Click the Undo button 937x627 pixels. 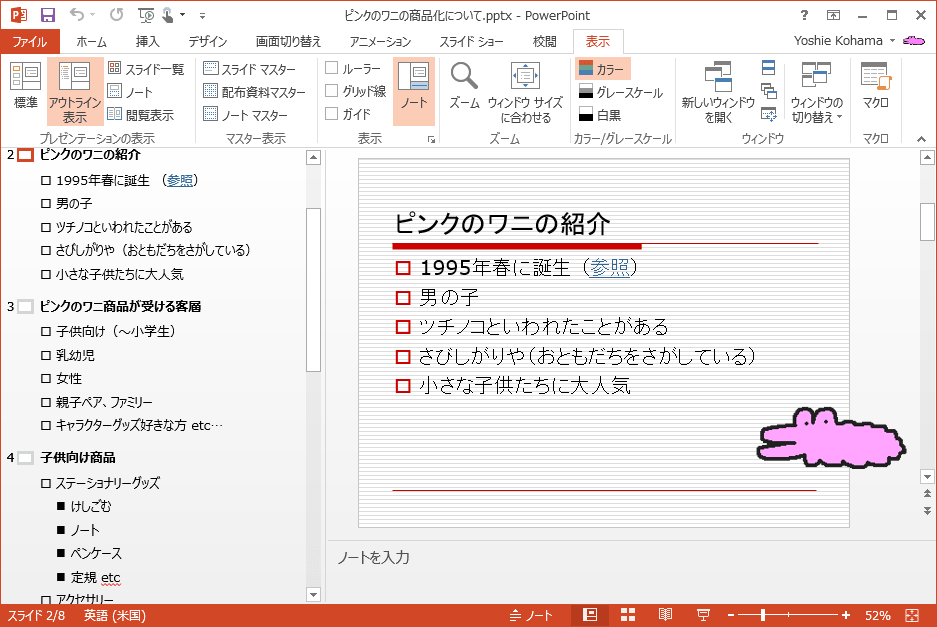[x=76, y=15]
